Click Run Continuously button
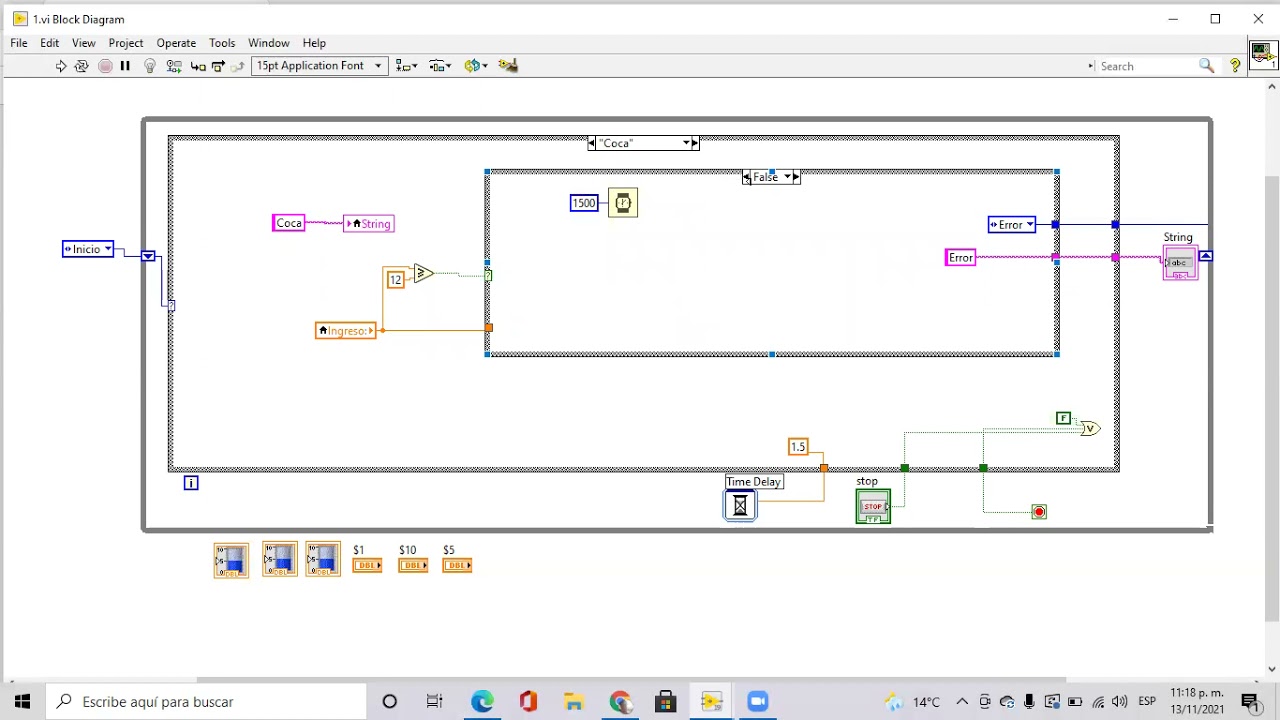Viewport: 1280px width, 720px height. pos(82,66)
